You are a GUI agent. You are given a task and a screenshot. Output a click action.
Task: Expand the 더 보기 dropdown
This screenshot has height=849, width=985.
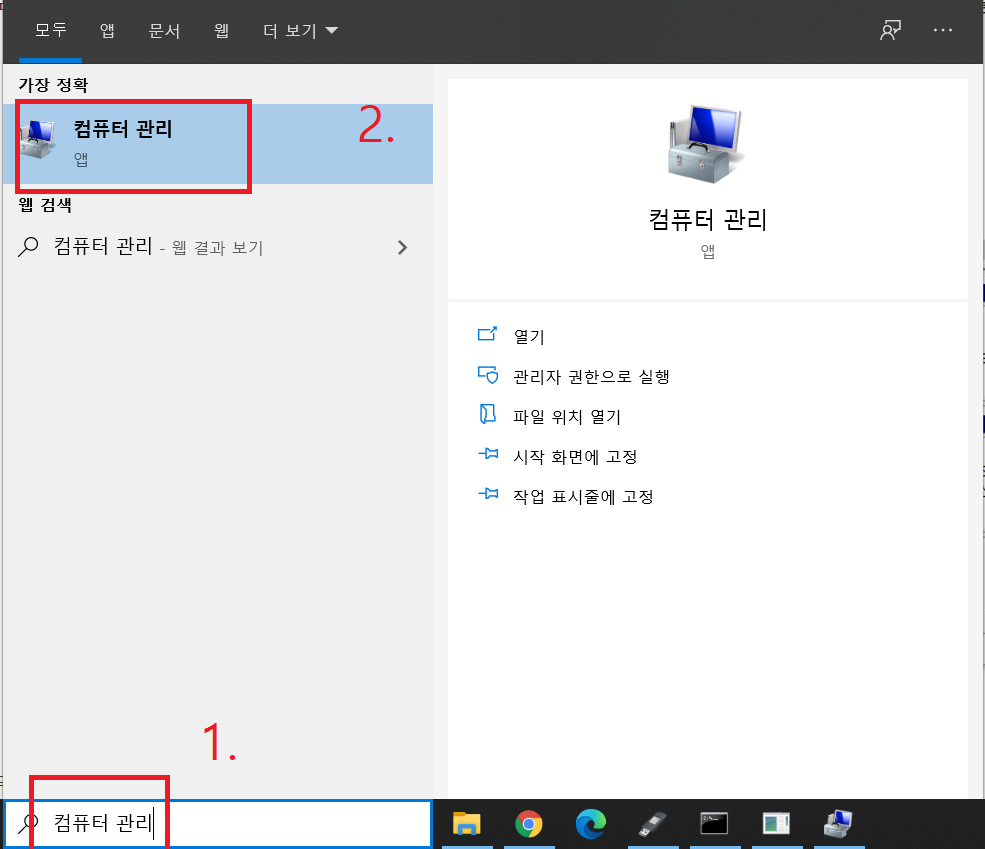point(300,30)
